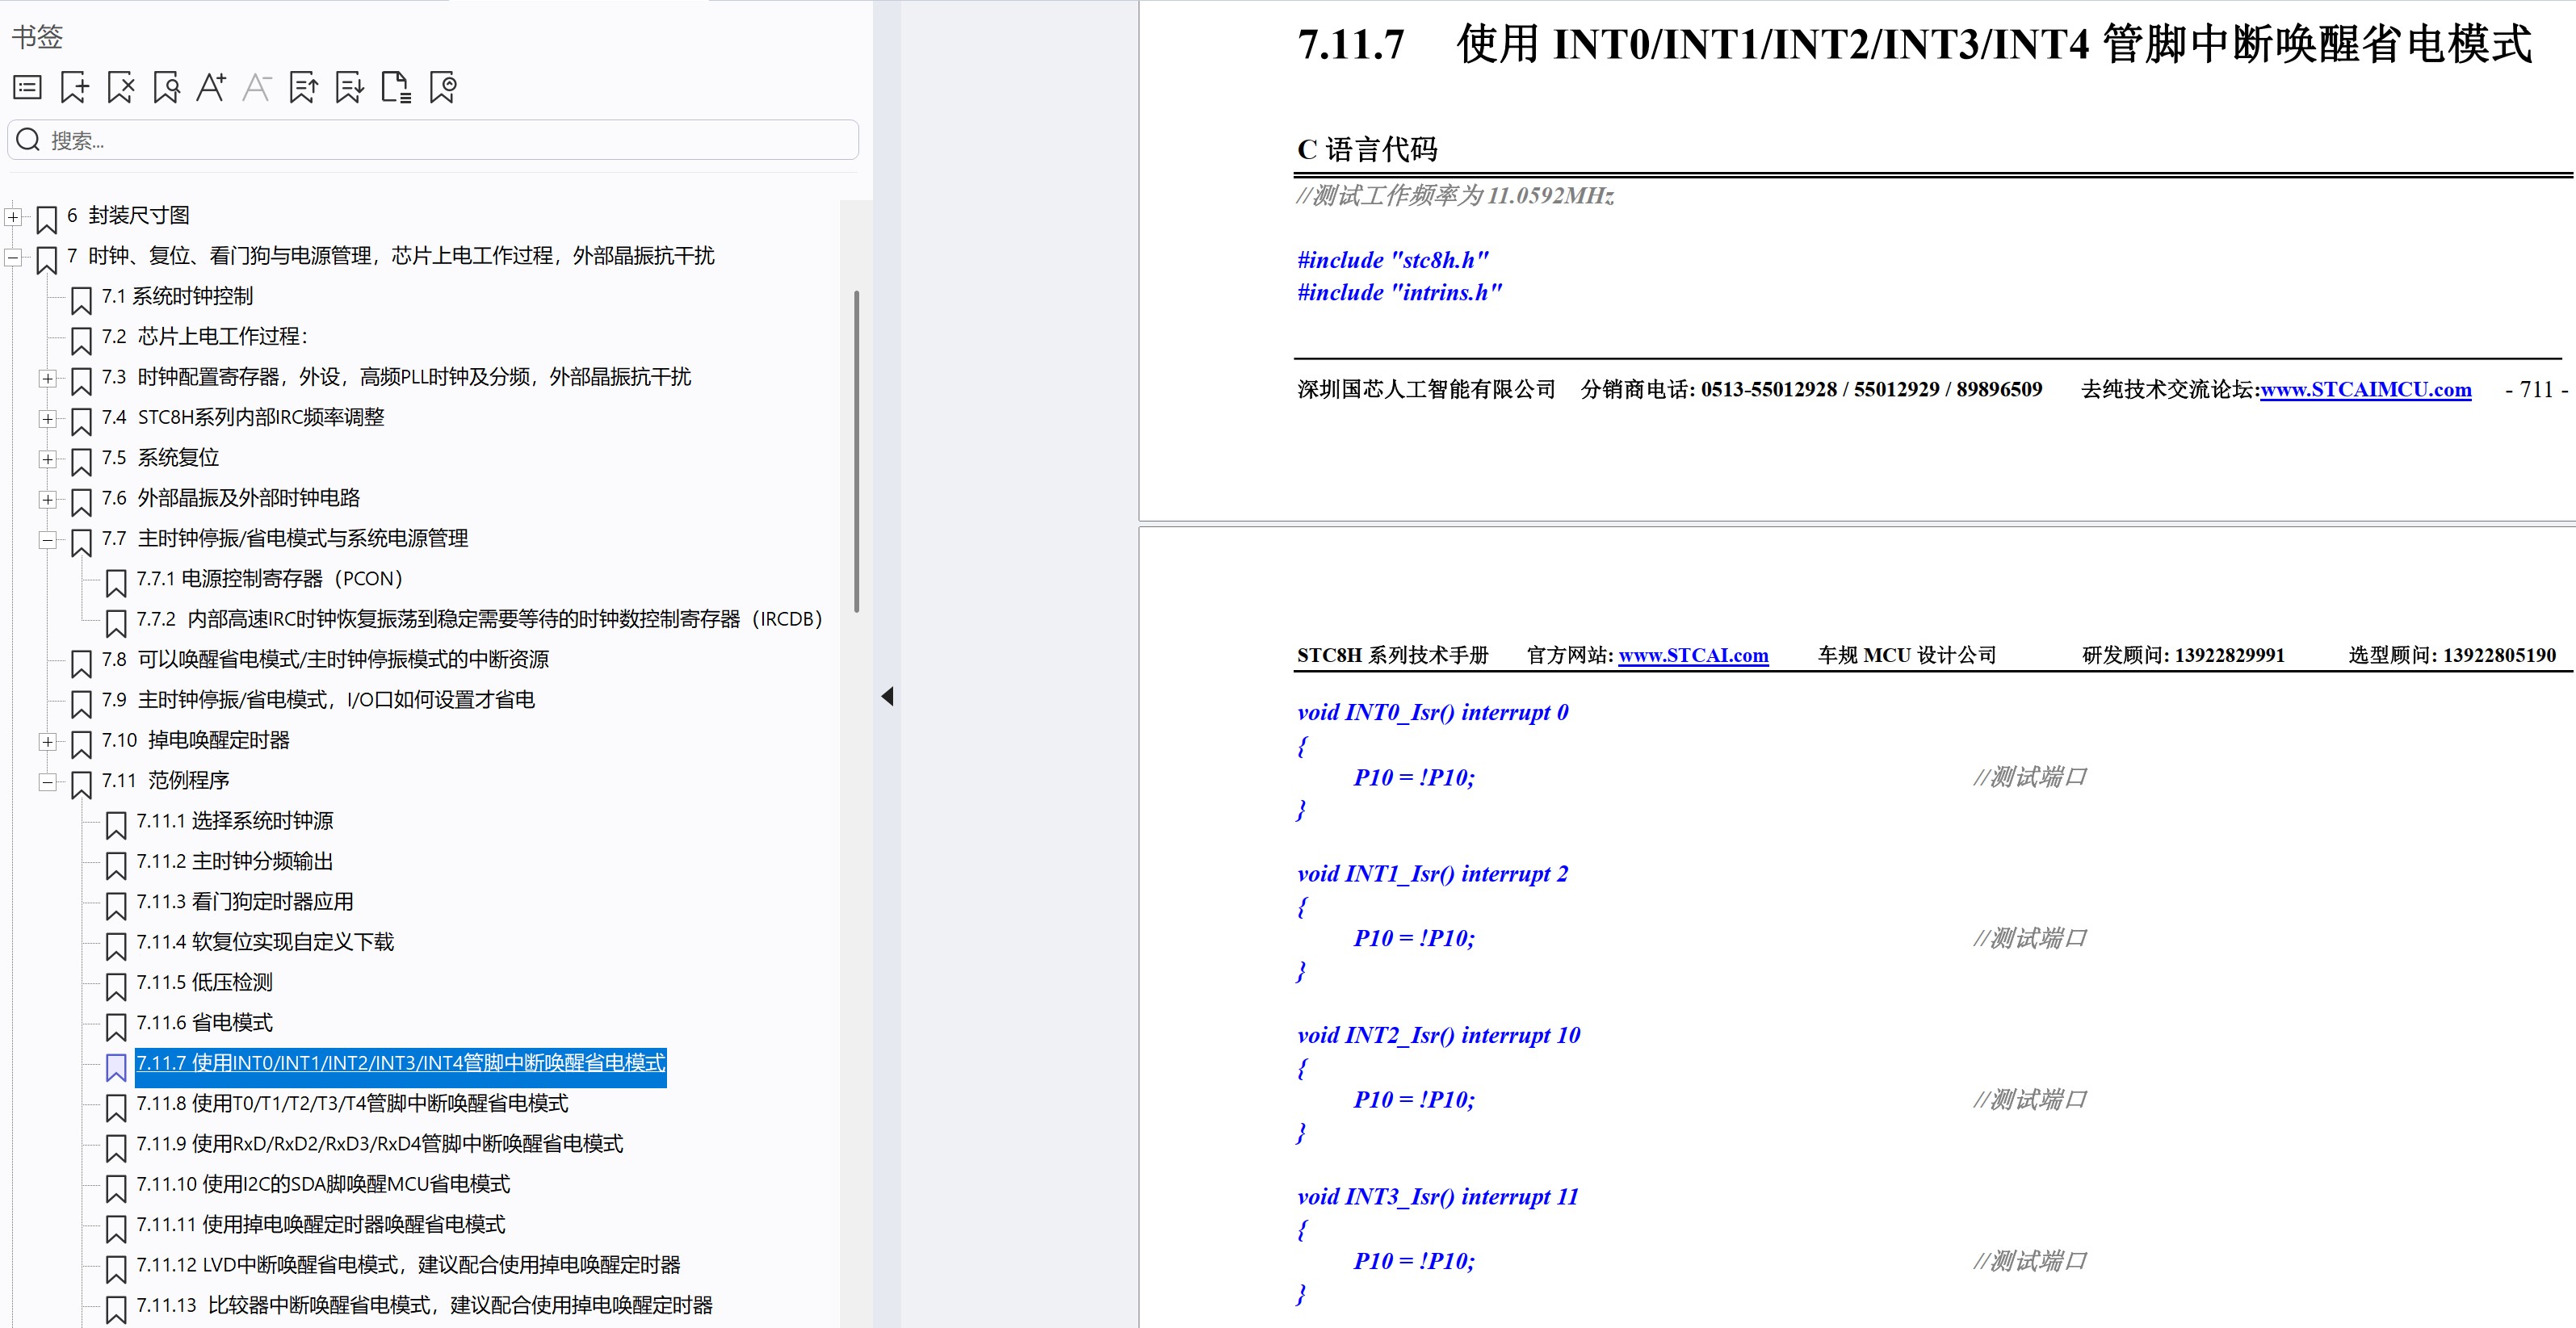Expand the 7.5 系统复位 node

coord(47,459)
